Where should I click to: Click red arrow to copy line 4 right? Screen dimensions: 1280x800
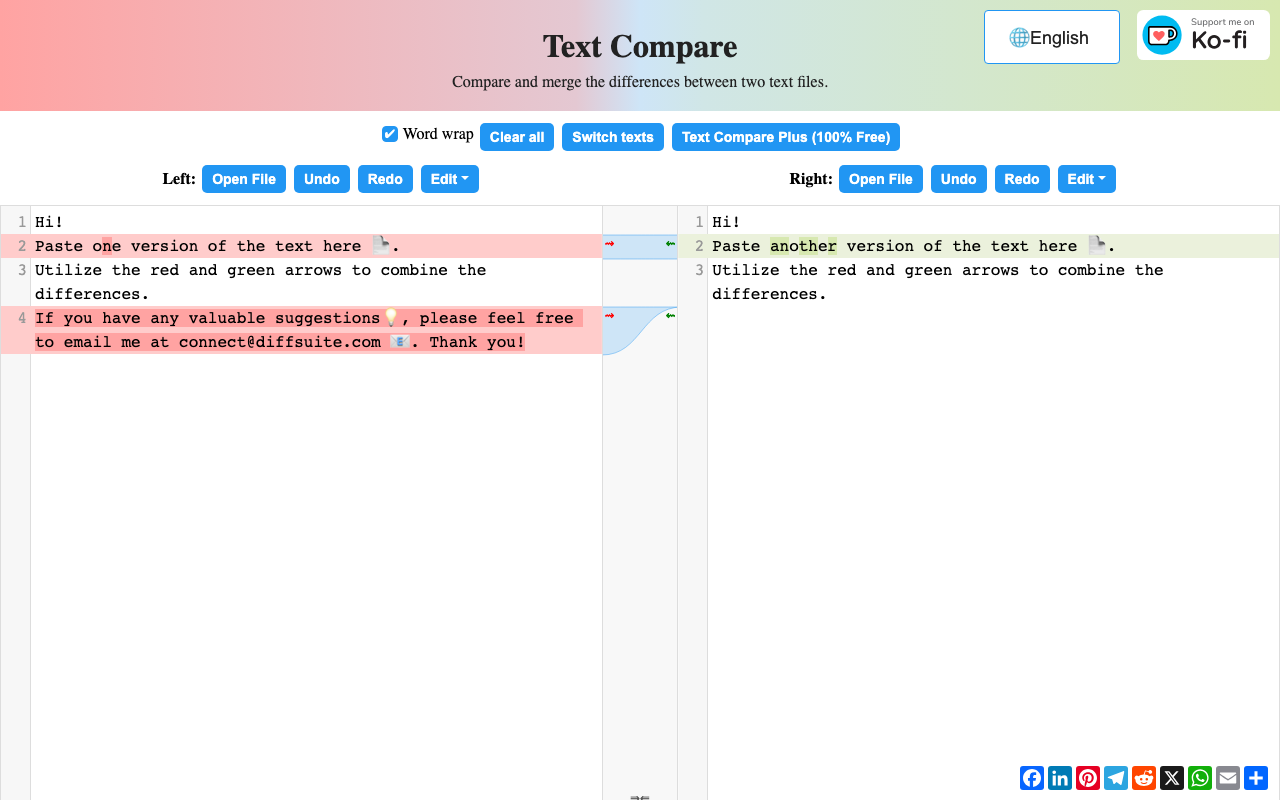tap(609, 315)
